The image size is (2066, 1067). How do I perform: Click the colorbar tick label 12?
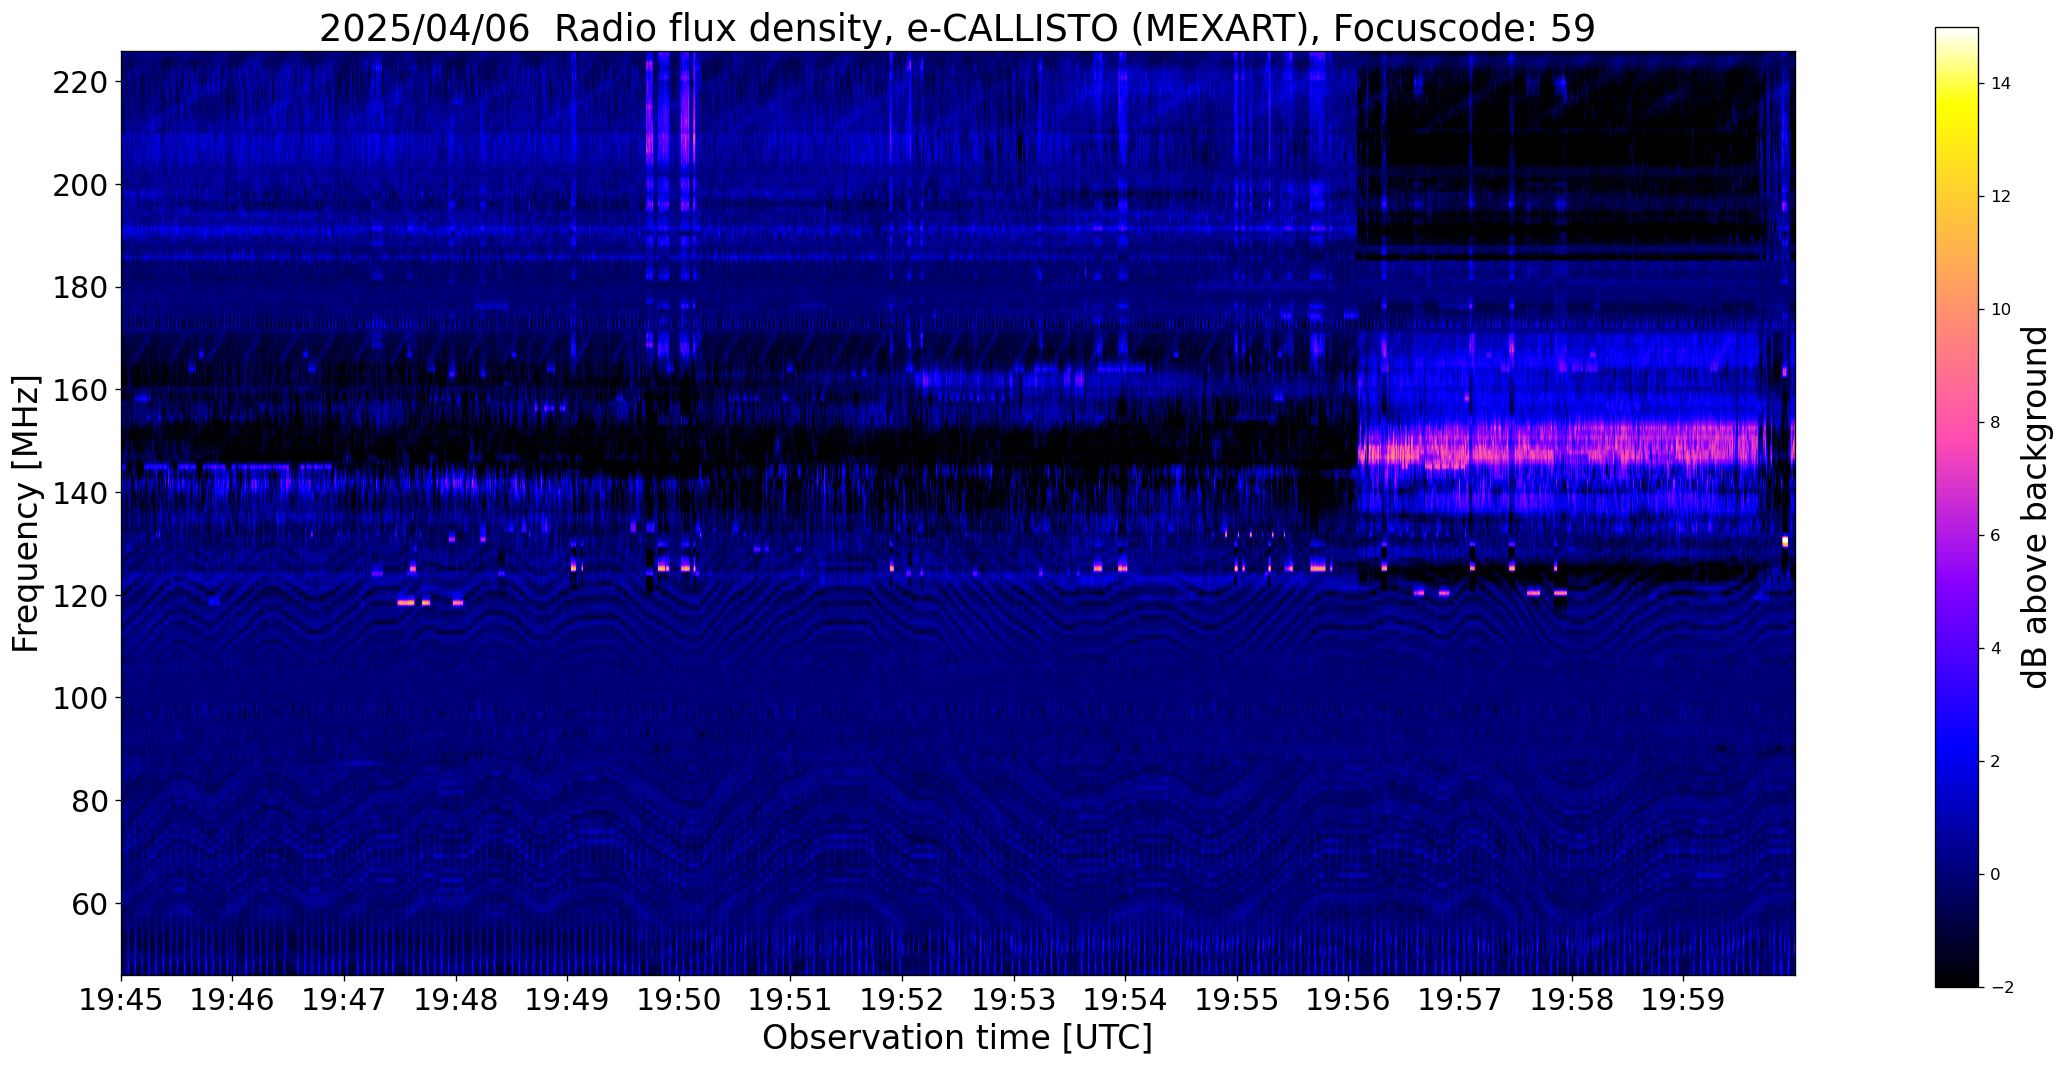tap(2001, 197)
